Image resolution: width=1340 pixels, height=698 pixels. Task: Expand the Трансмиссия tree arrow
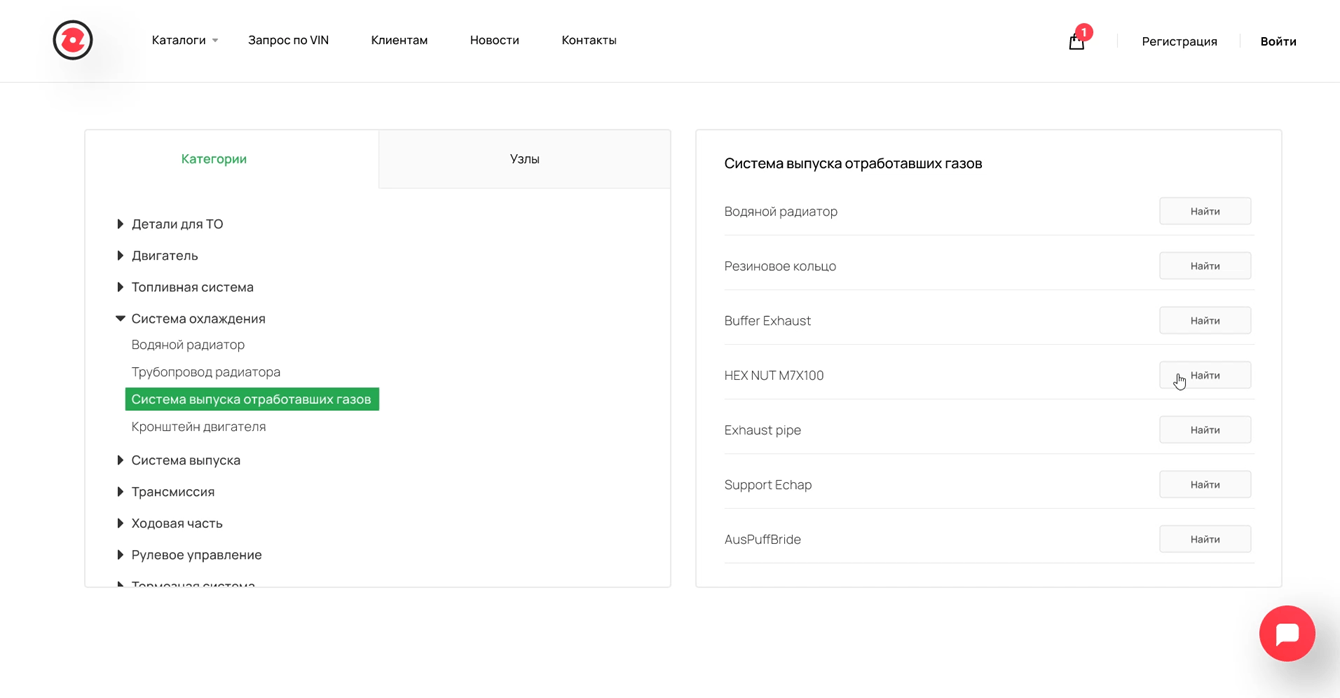click(120, 492)
